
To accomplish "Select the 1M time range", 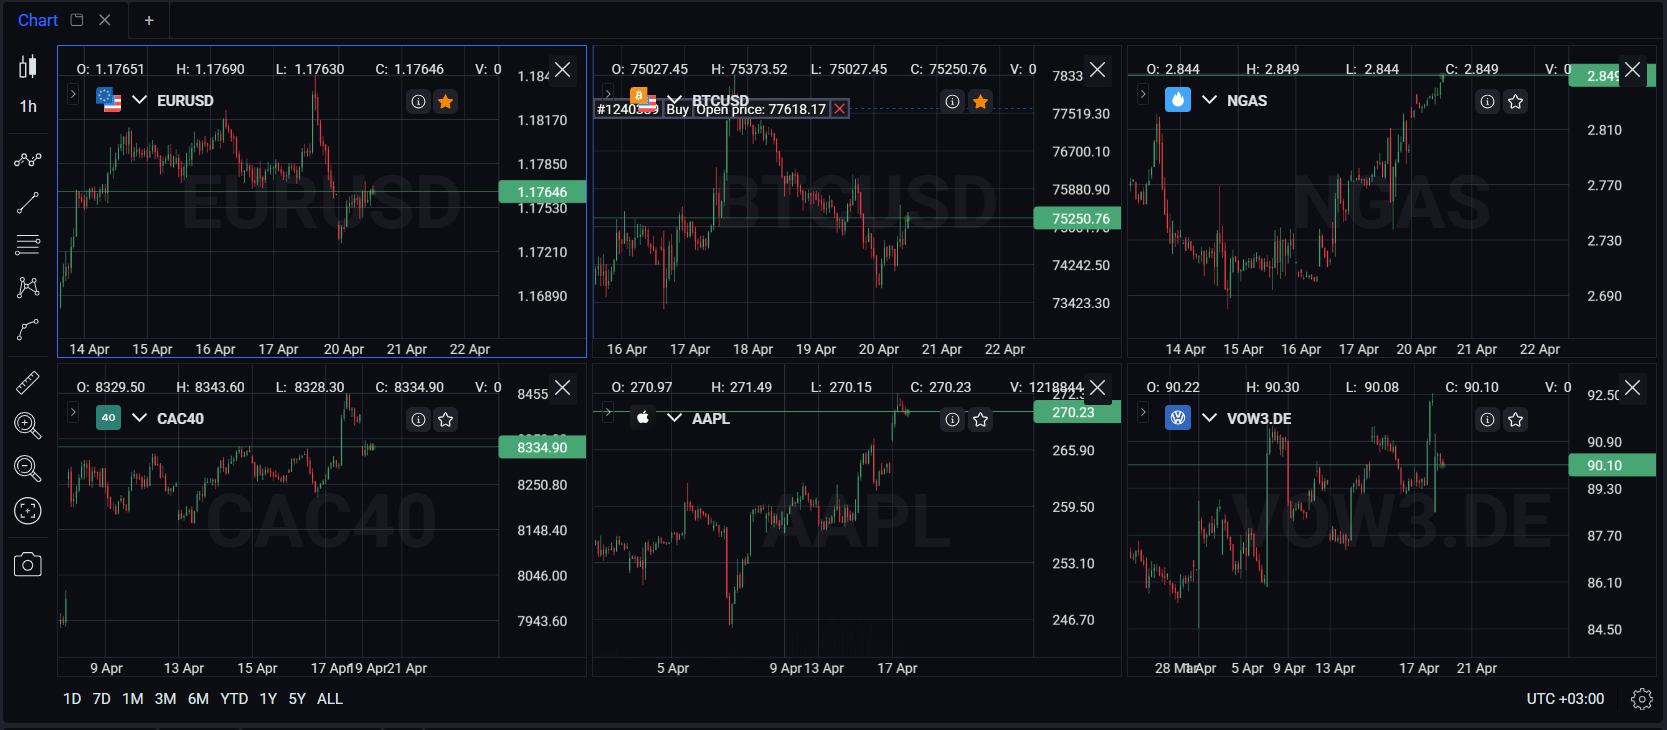I will 133,699.
